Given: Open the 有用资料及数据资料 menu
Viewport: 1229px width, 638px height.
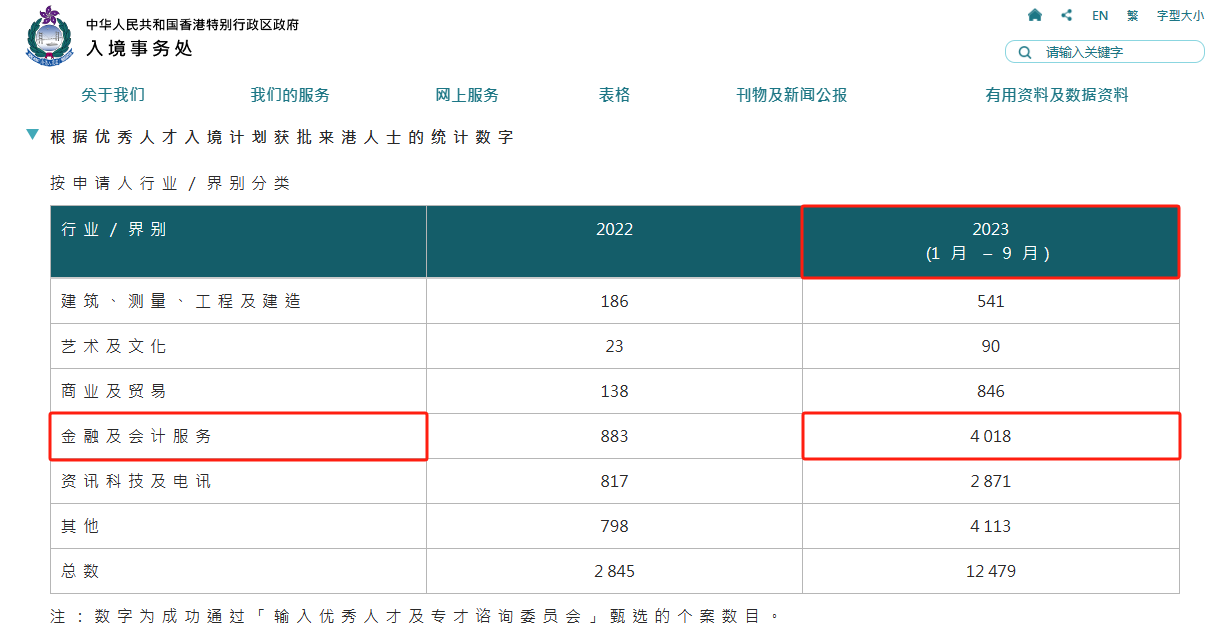Looking at the screenshot, I should click(1057, 95).
